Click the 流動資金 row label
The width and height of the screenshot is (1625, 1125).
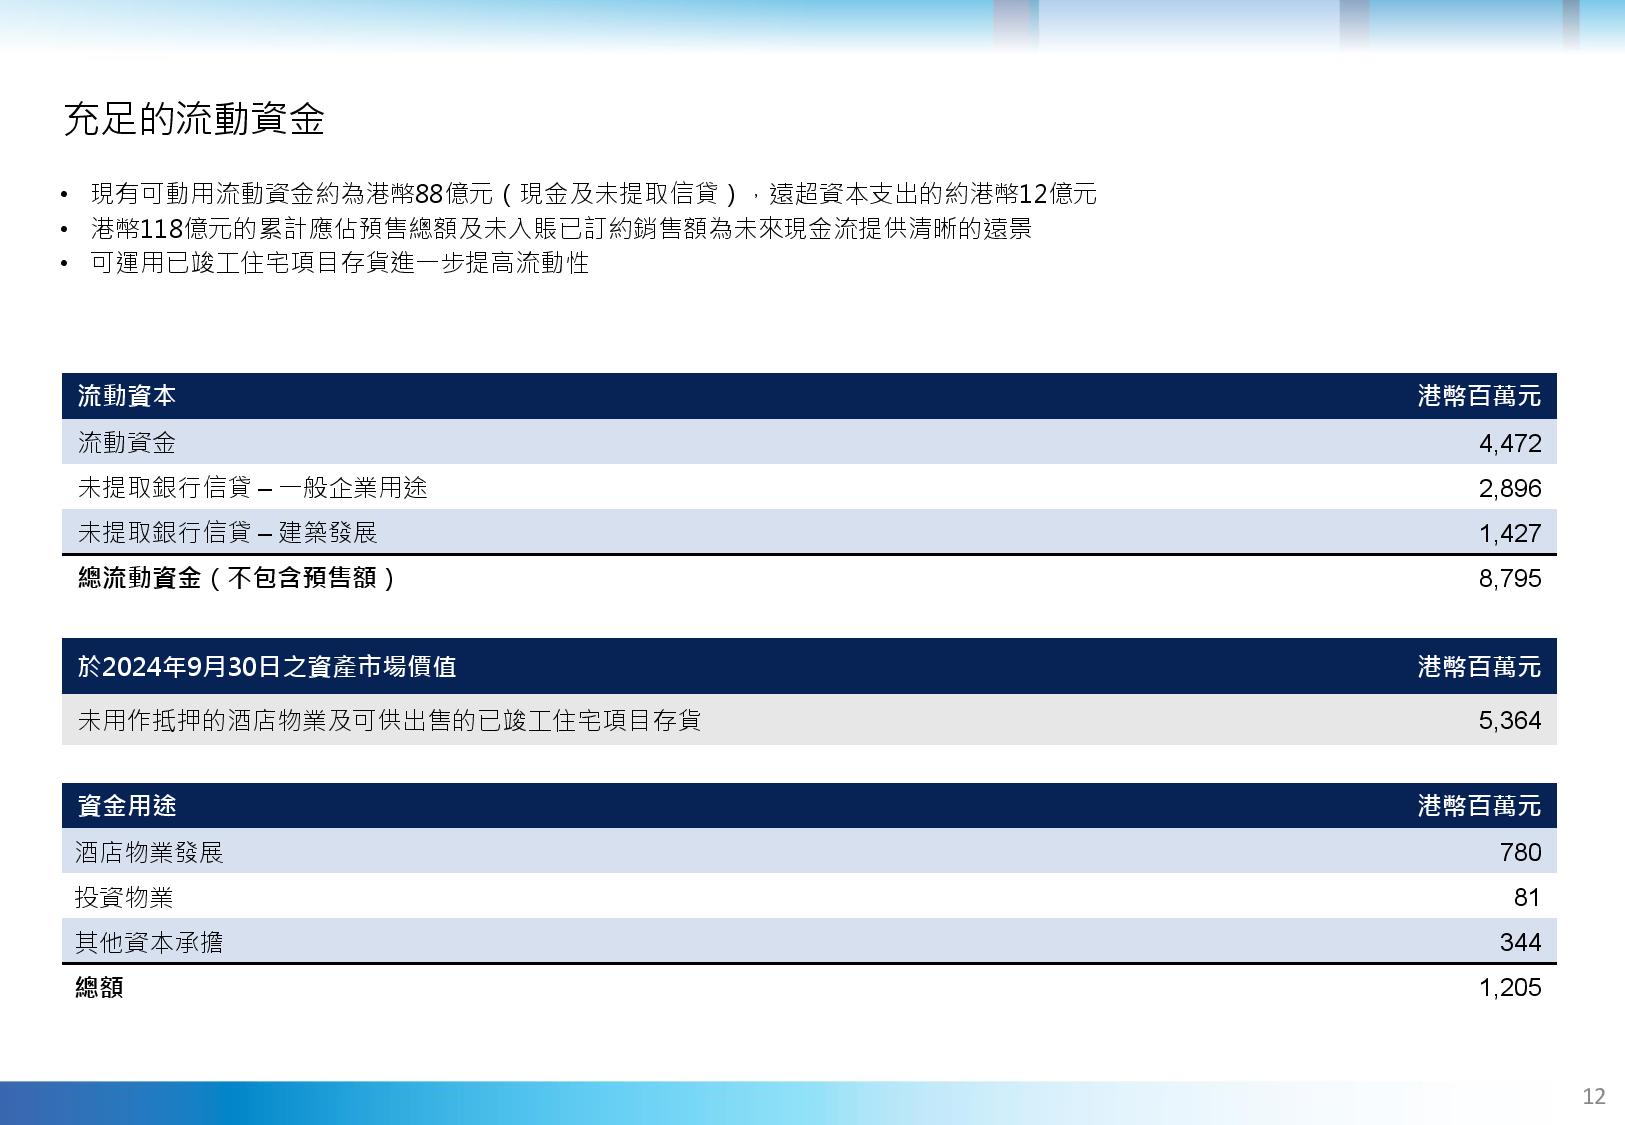(x=127, y=442)
